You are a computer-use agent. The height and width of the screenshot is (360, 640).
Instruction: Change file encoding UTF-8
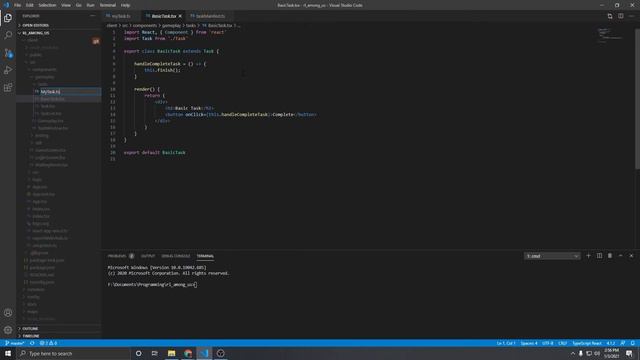pyautogui.click(x=548, y=343)
